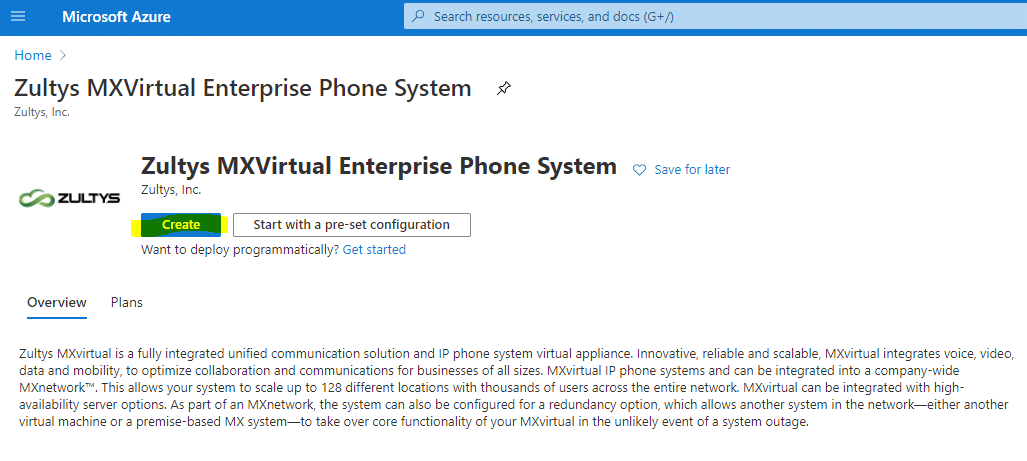Open the Azure portal hamburger menu

(18, 16)
